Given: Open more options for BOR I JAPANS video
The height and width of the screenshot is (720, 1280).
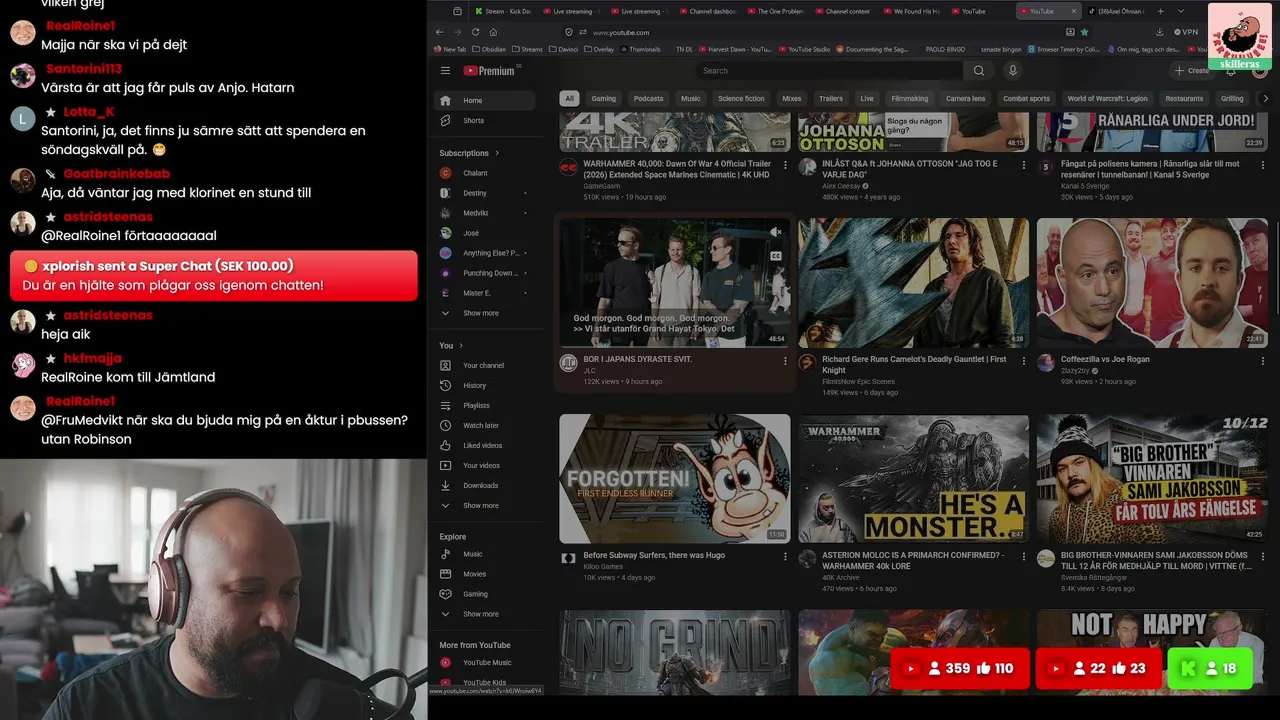Looking at the screenshot, I should [785, 360].
